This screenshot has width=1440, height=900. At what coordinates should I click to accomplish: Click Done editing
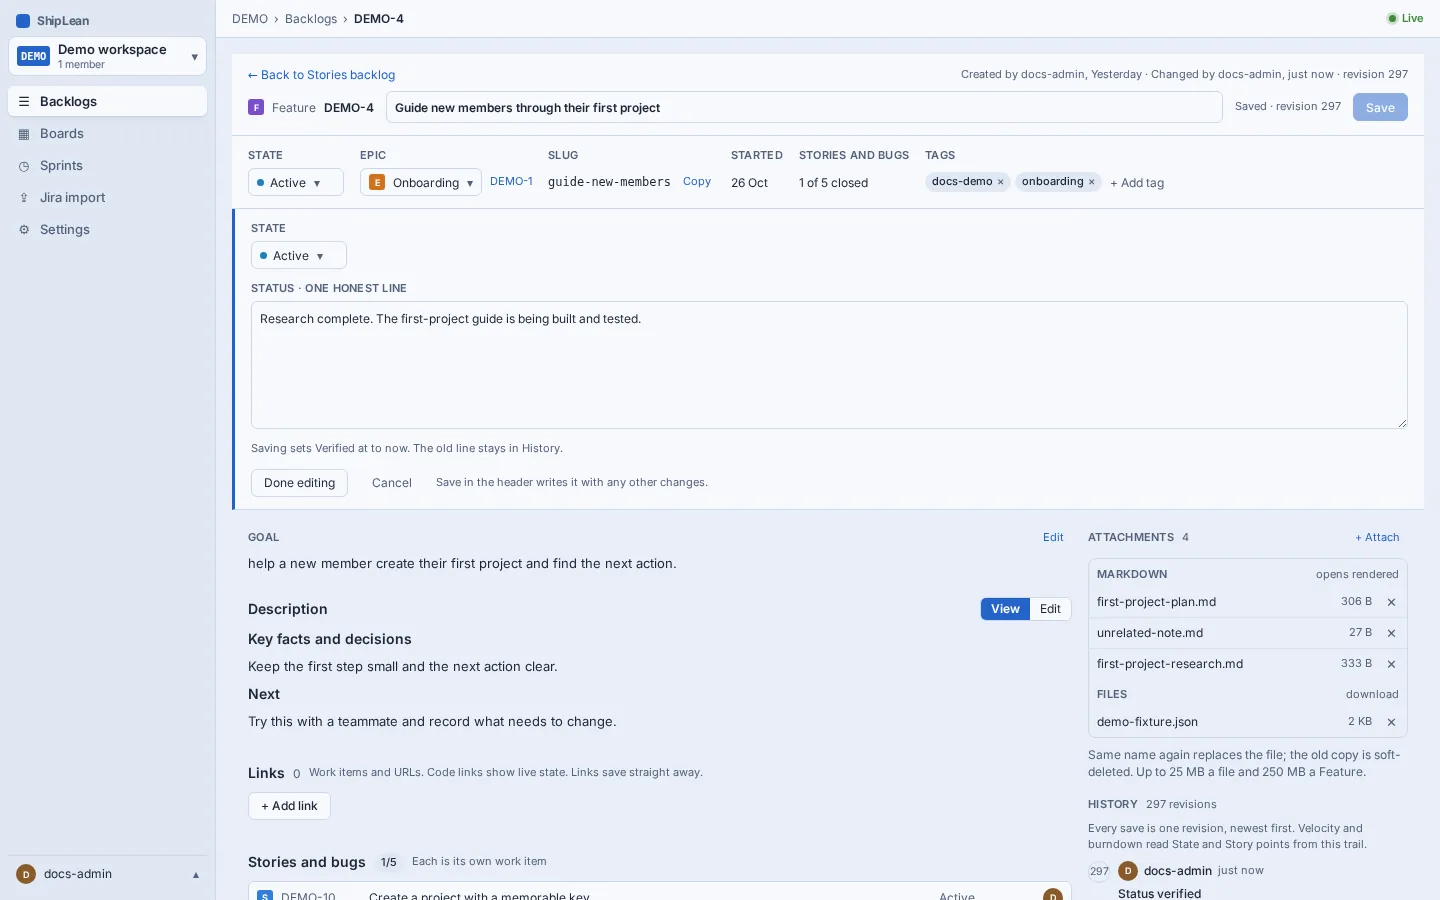[299, 483]
